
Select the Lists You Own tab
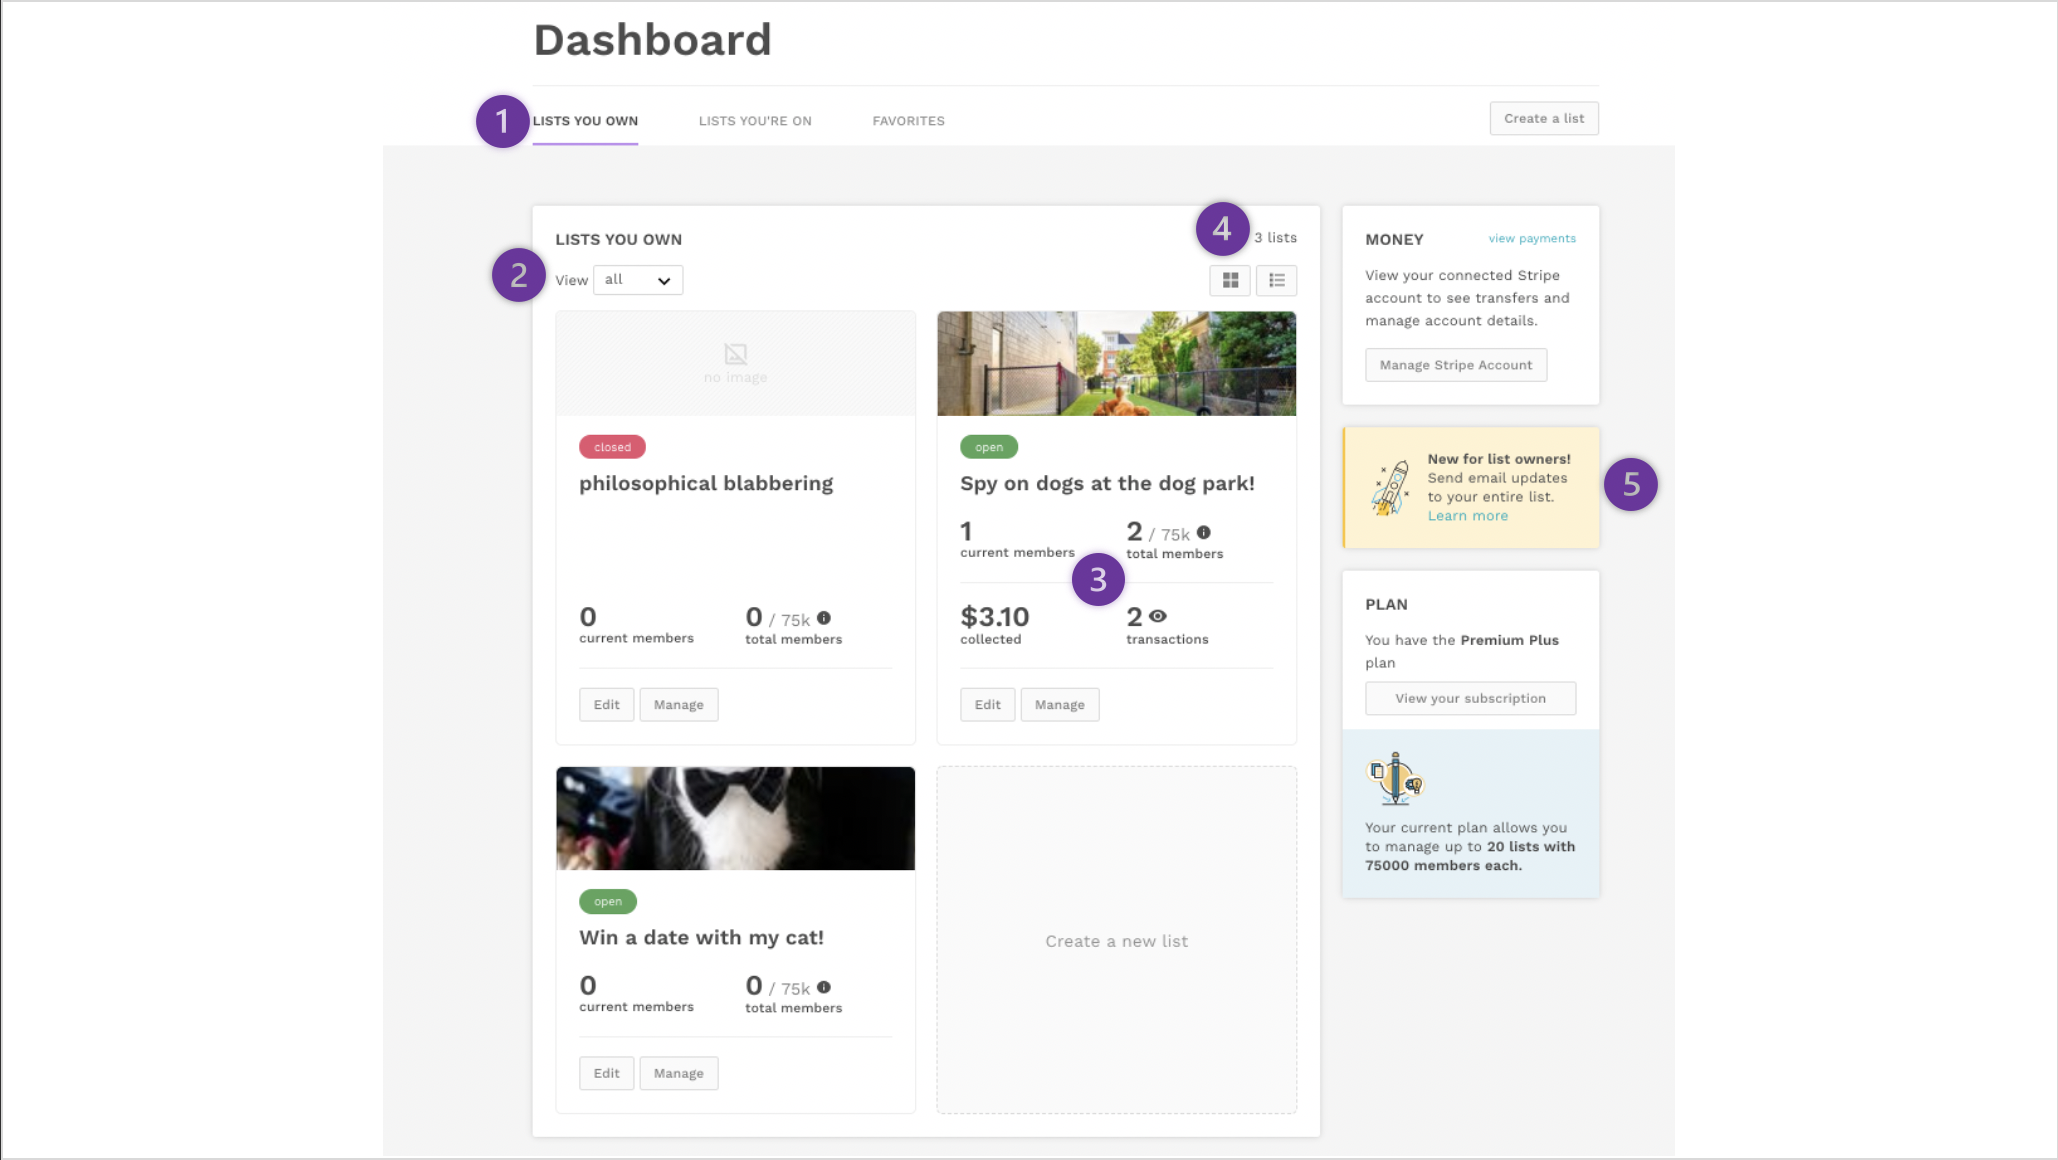[x=585, y=121]
